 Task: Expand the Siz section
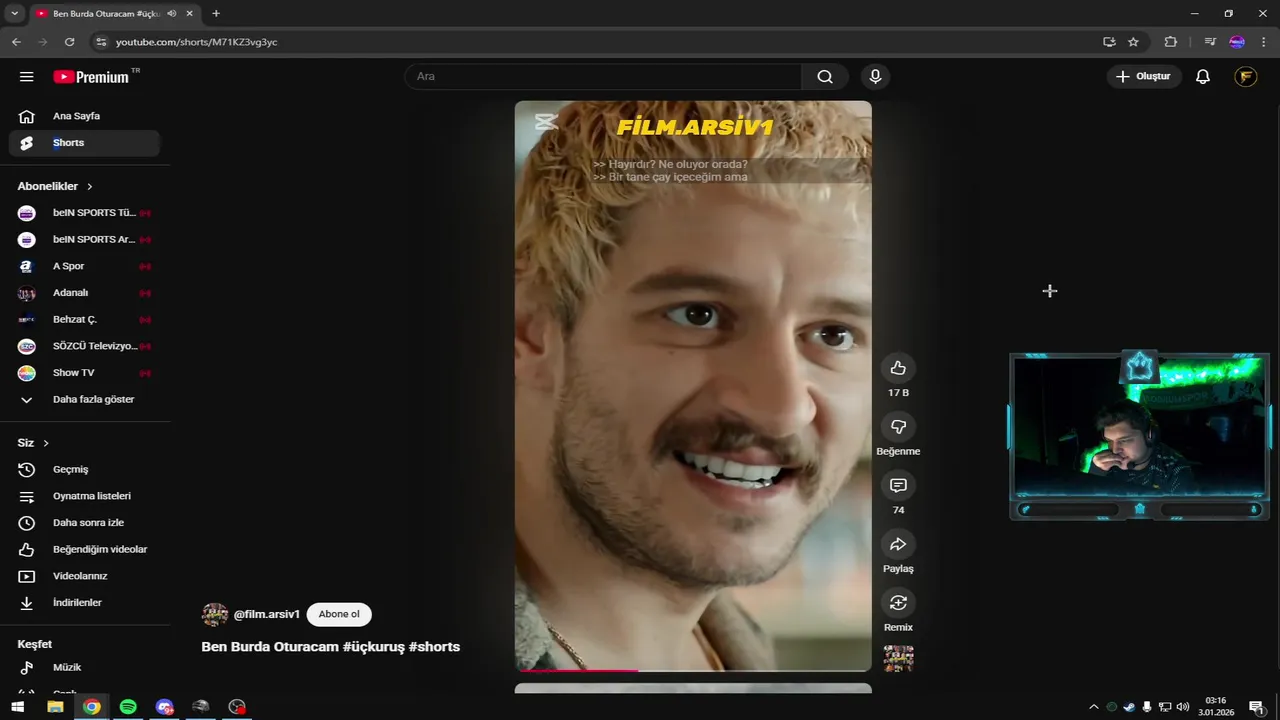[x=33, y=443]
